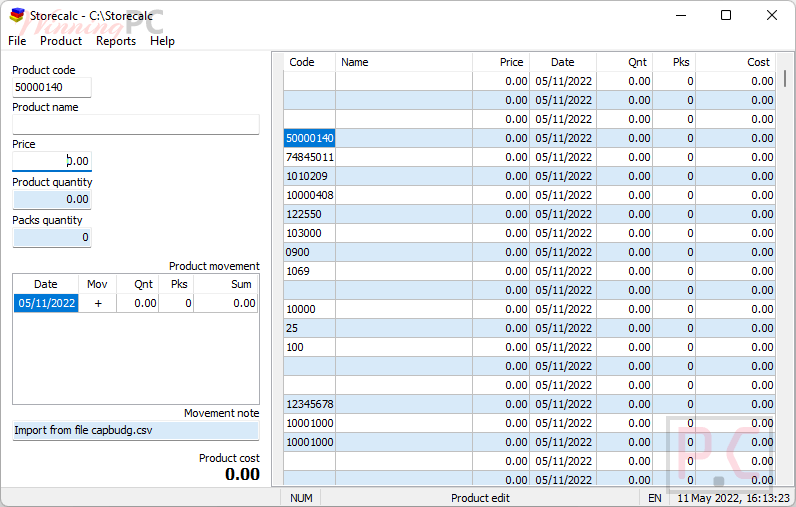Click the NUM indicator in status bar
796x507 pixels.
(301, 498)
